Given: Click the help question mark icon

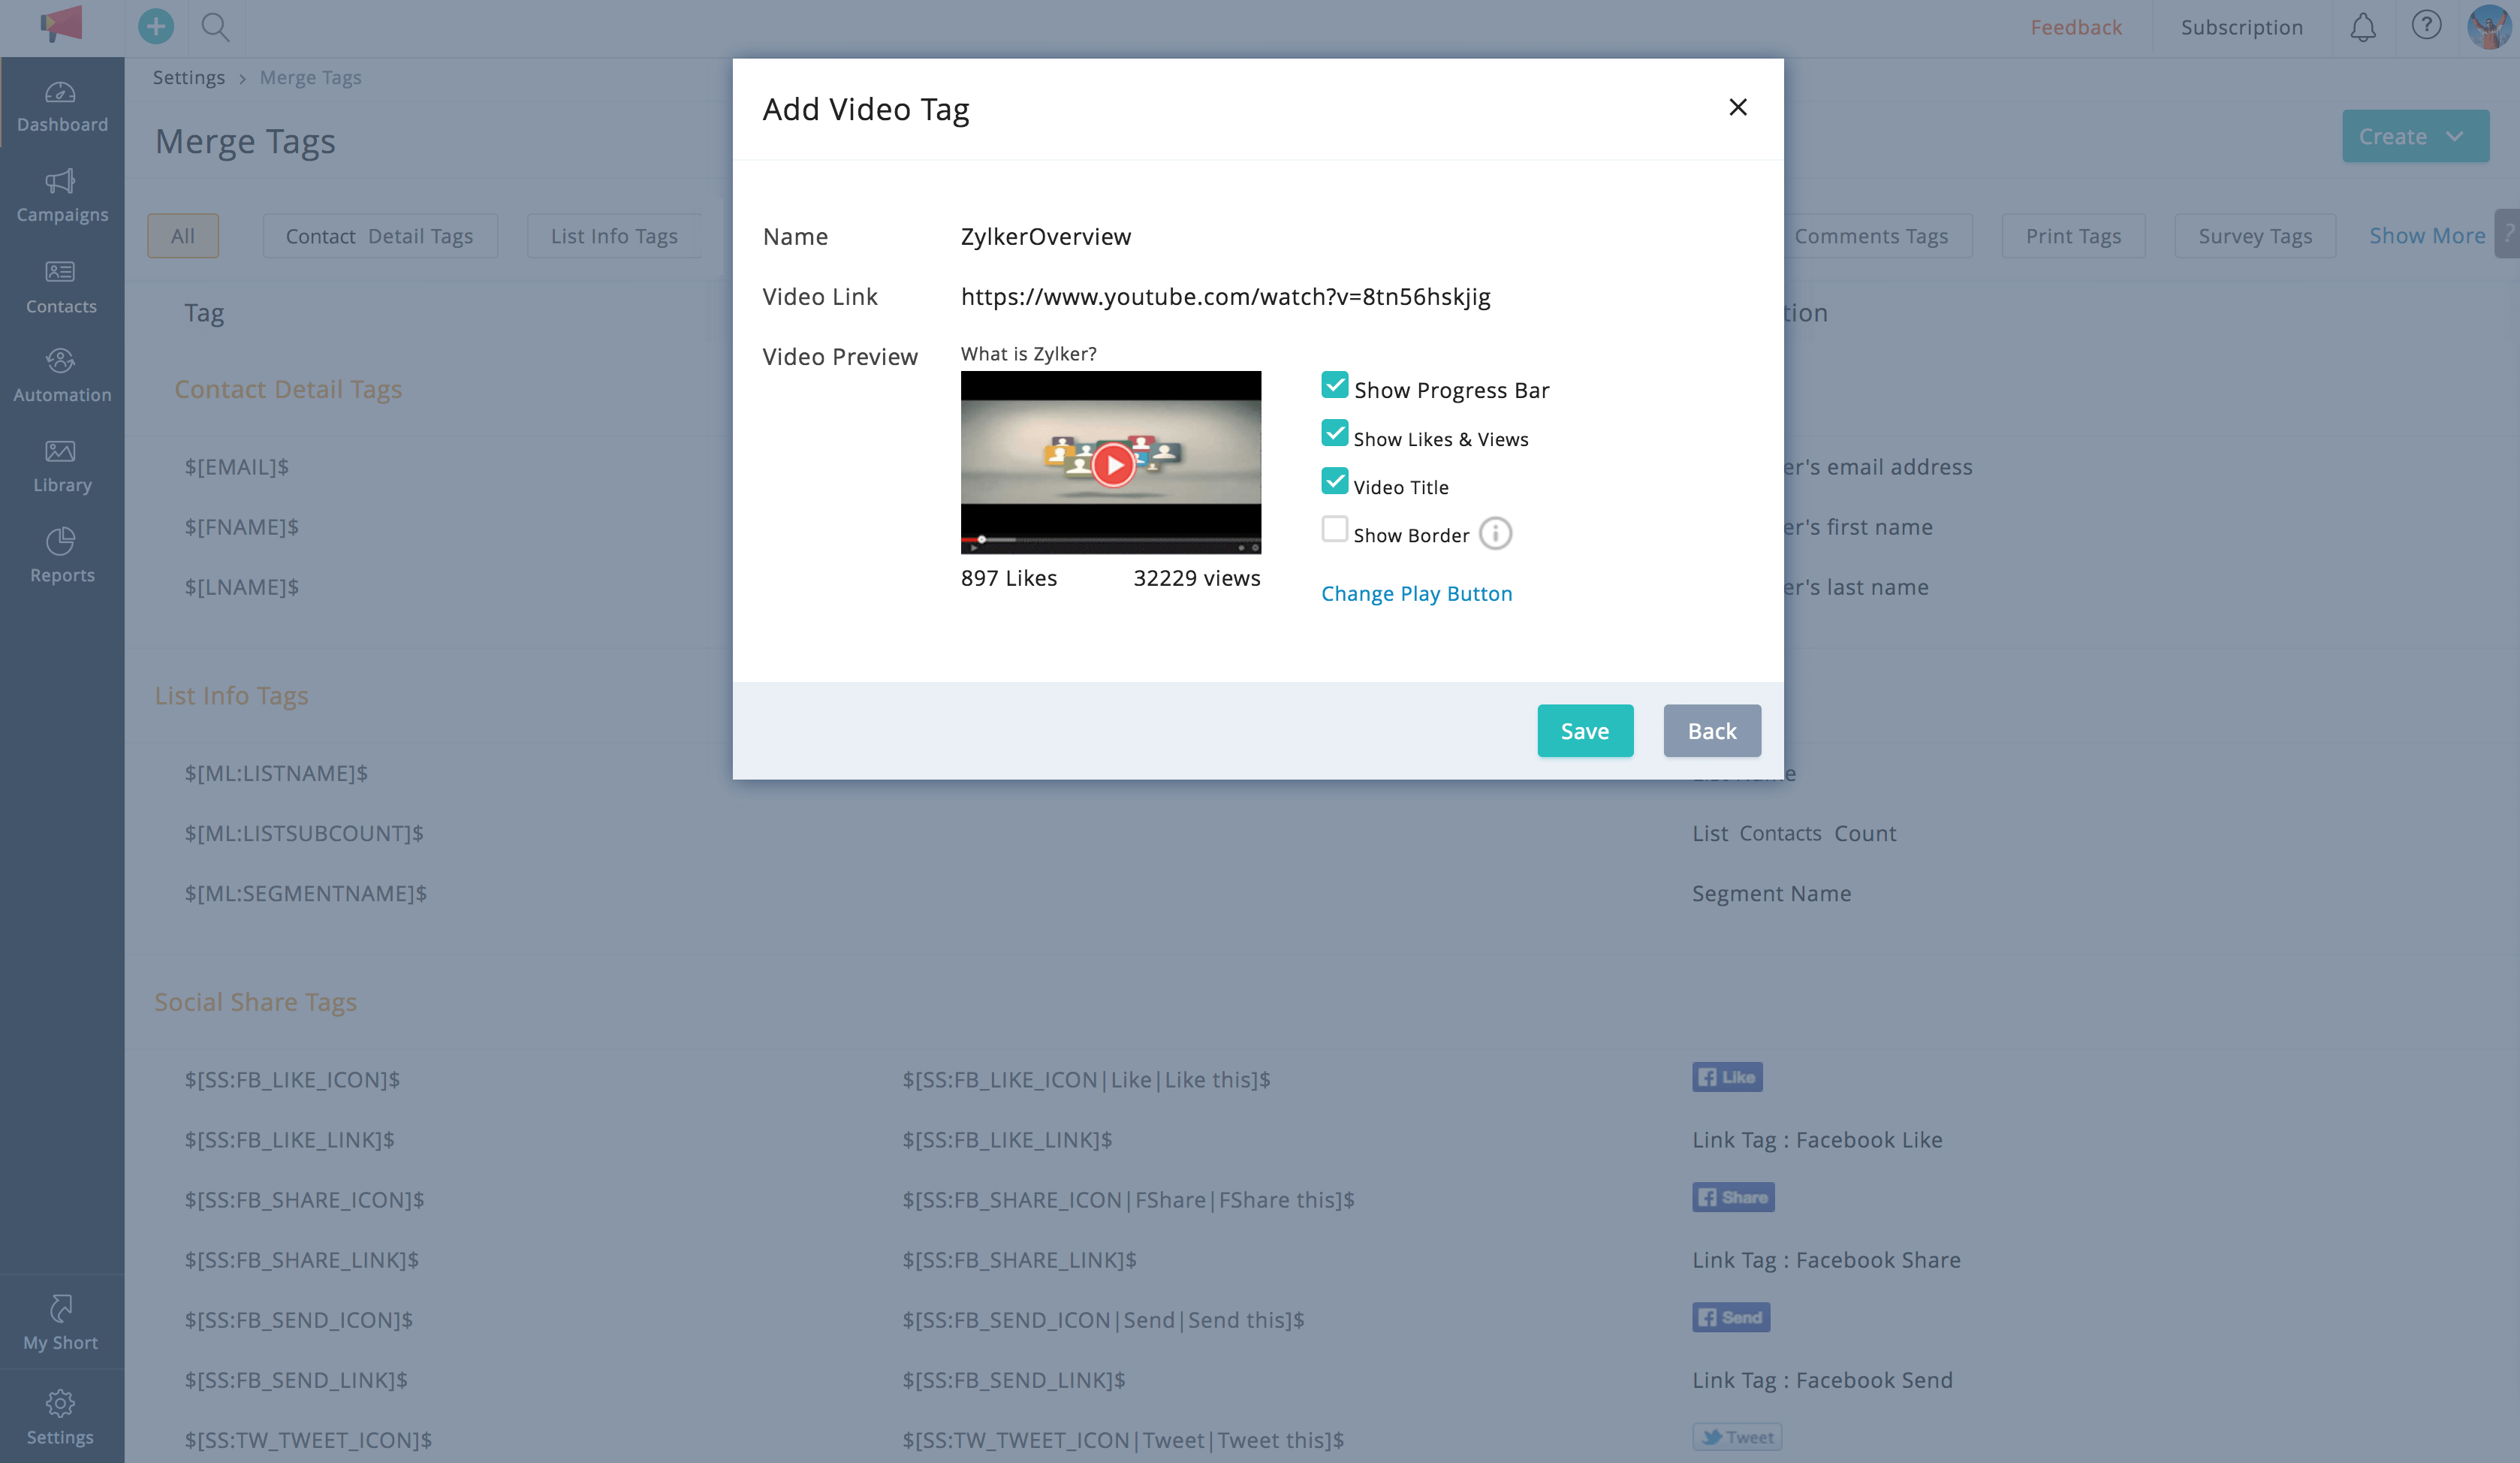Looking at the screenshot, I should coord(2426,25).
